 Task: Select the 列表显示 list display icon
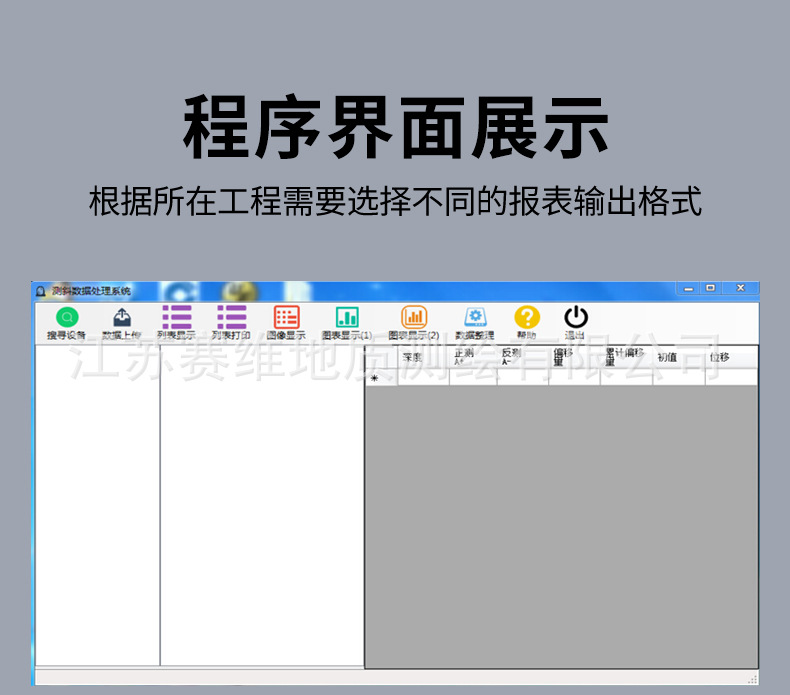(x=177, y=317)
